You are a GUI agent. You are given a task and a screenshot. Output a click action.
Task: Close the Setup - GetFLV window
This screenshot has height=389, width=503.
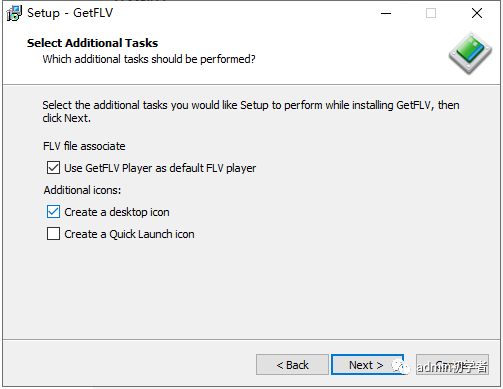pyautogui.click(x=477, y=13)
